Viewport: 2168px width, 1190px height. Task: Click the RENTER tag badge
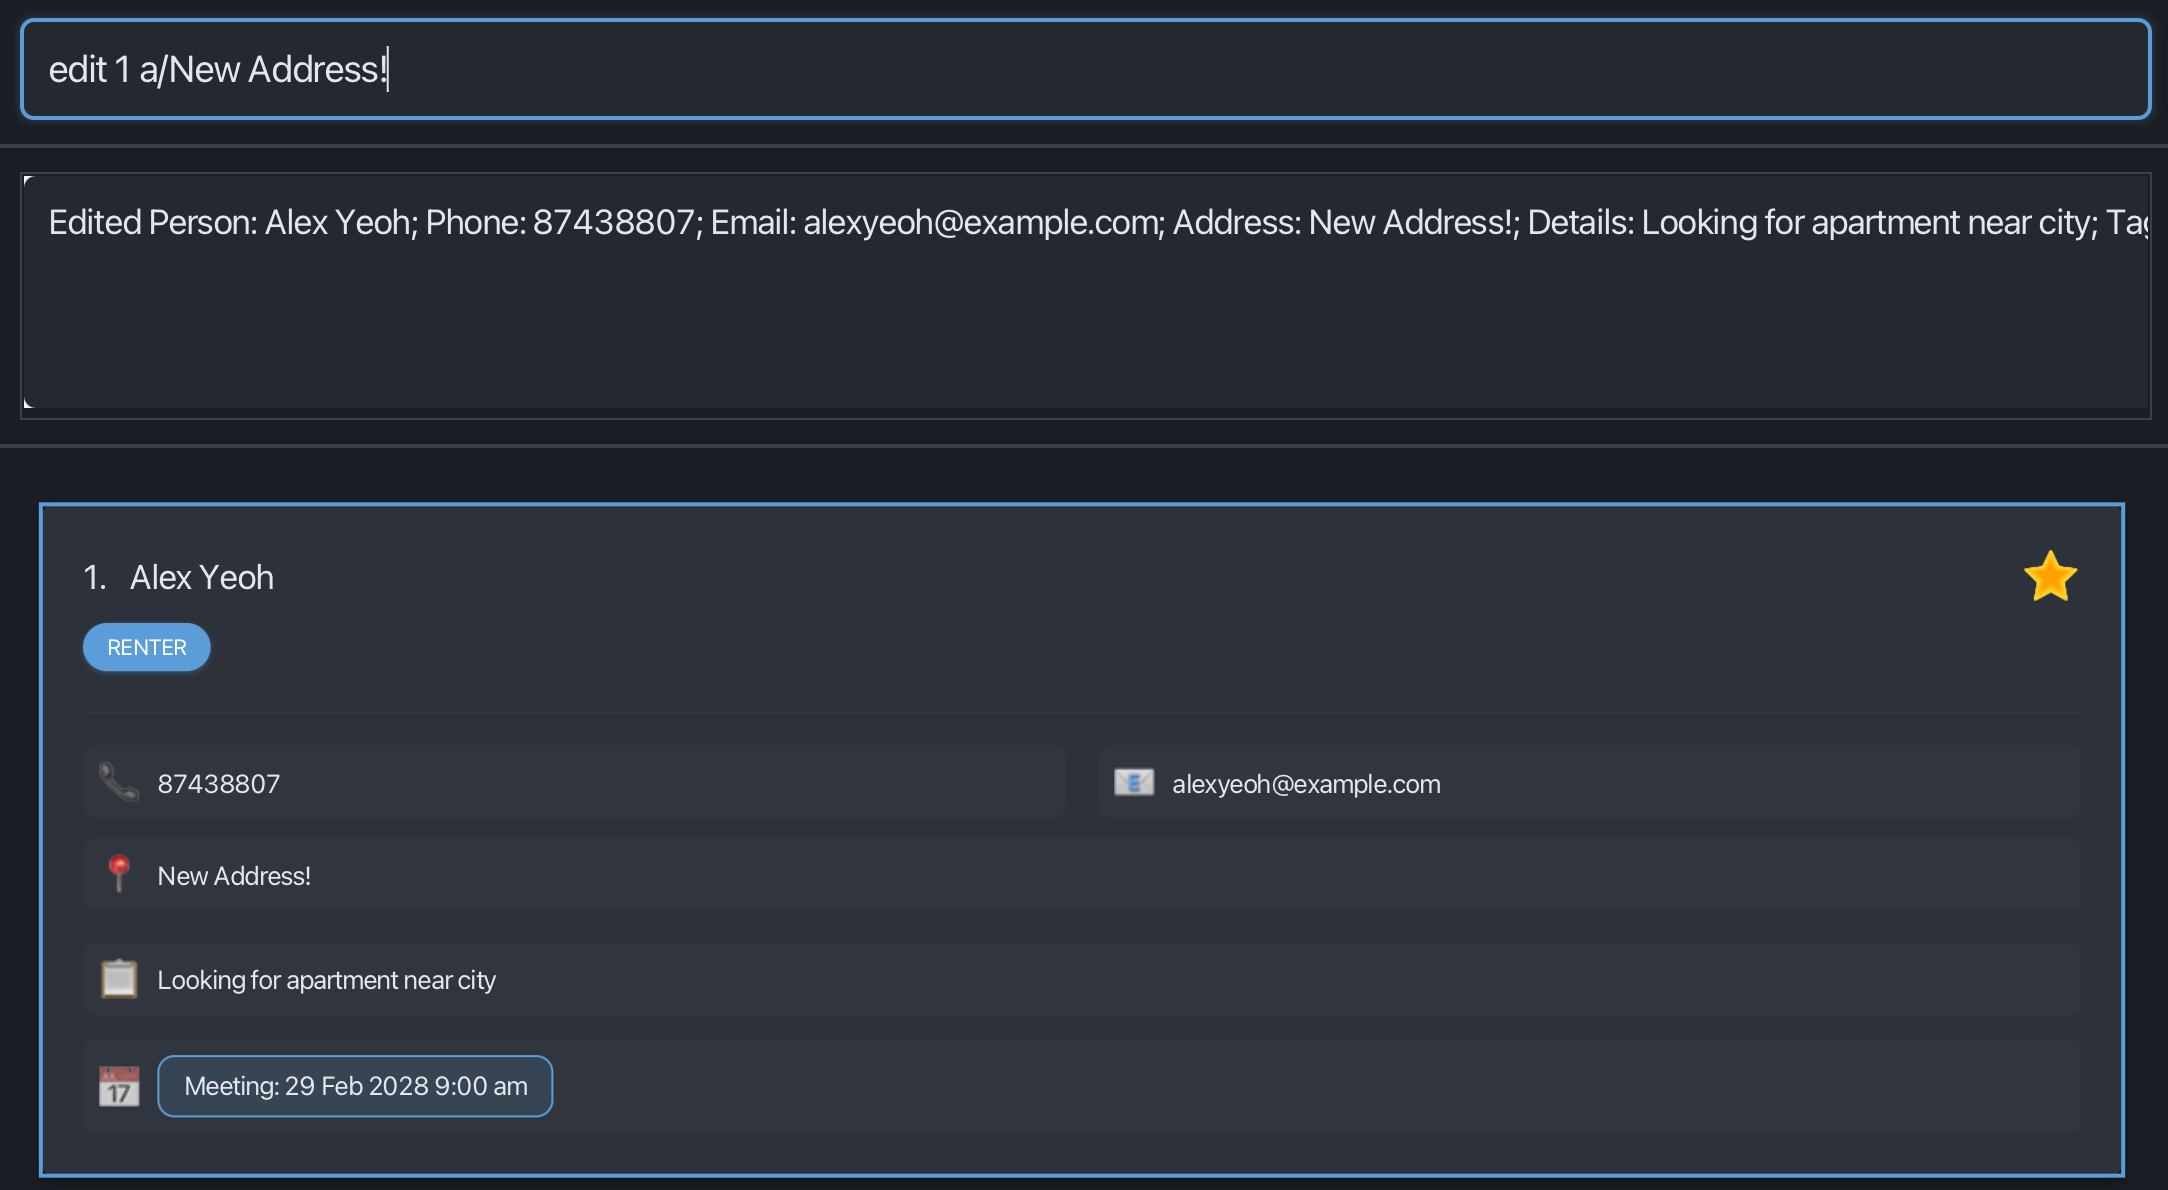147,647
